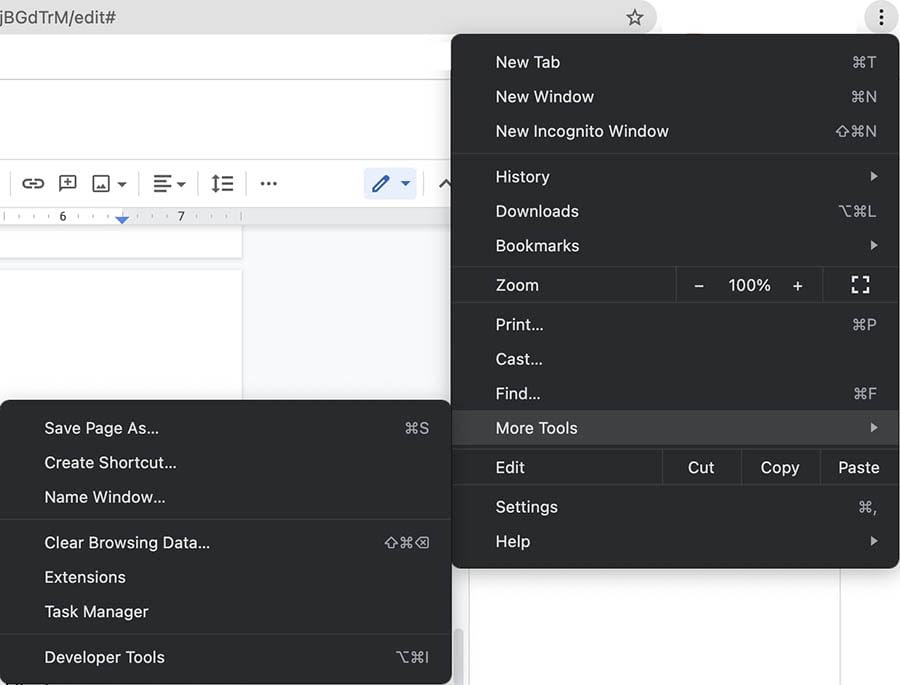This screenshot has height=685, width=900.
Task: Open the line spacing icon
Action: [x=222, y=184]
